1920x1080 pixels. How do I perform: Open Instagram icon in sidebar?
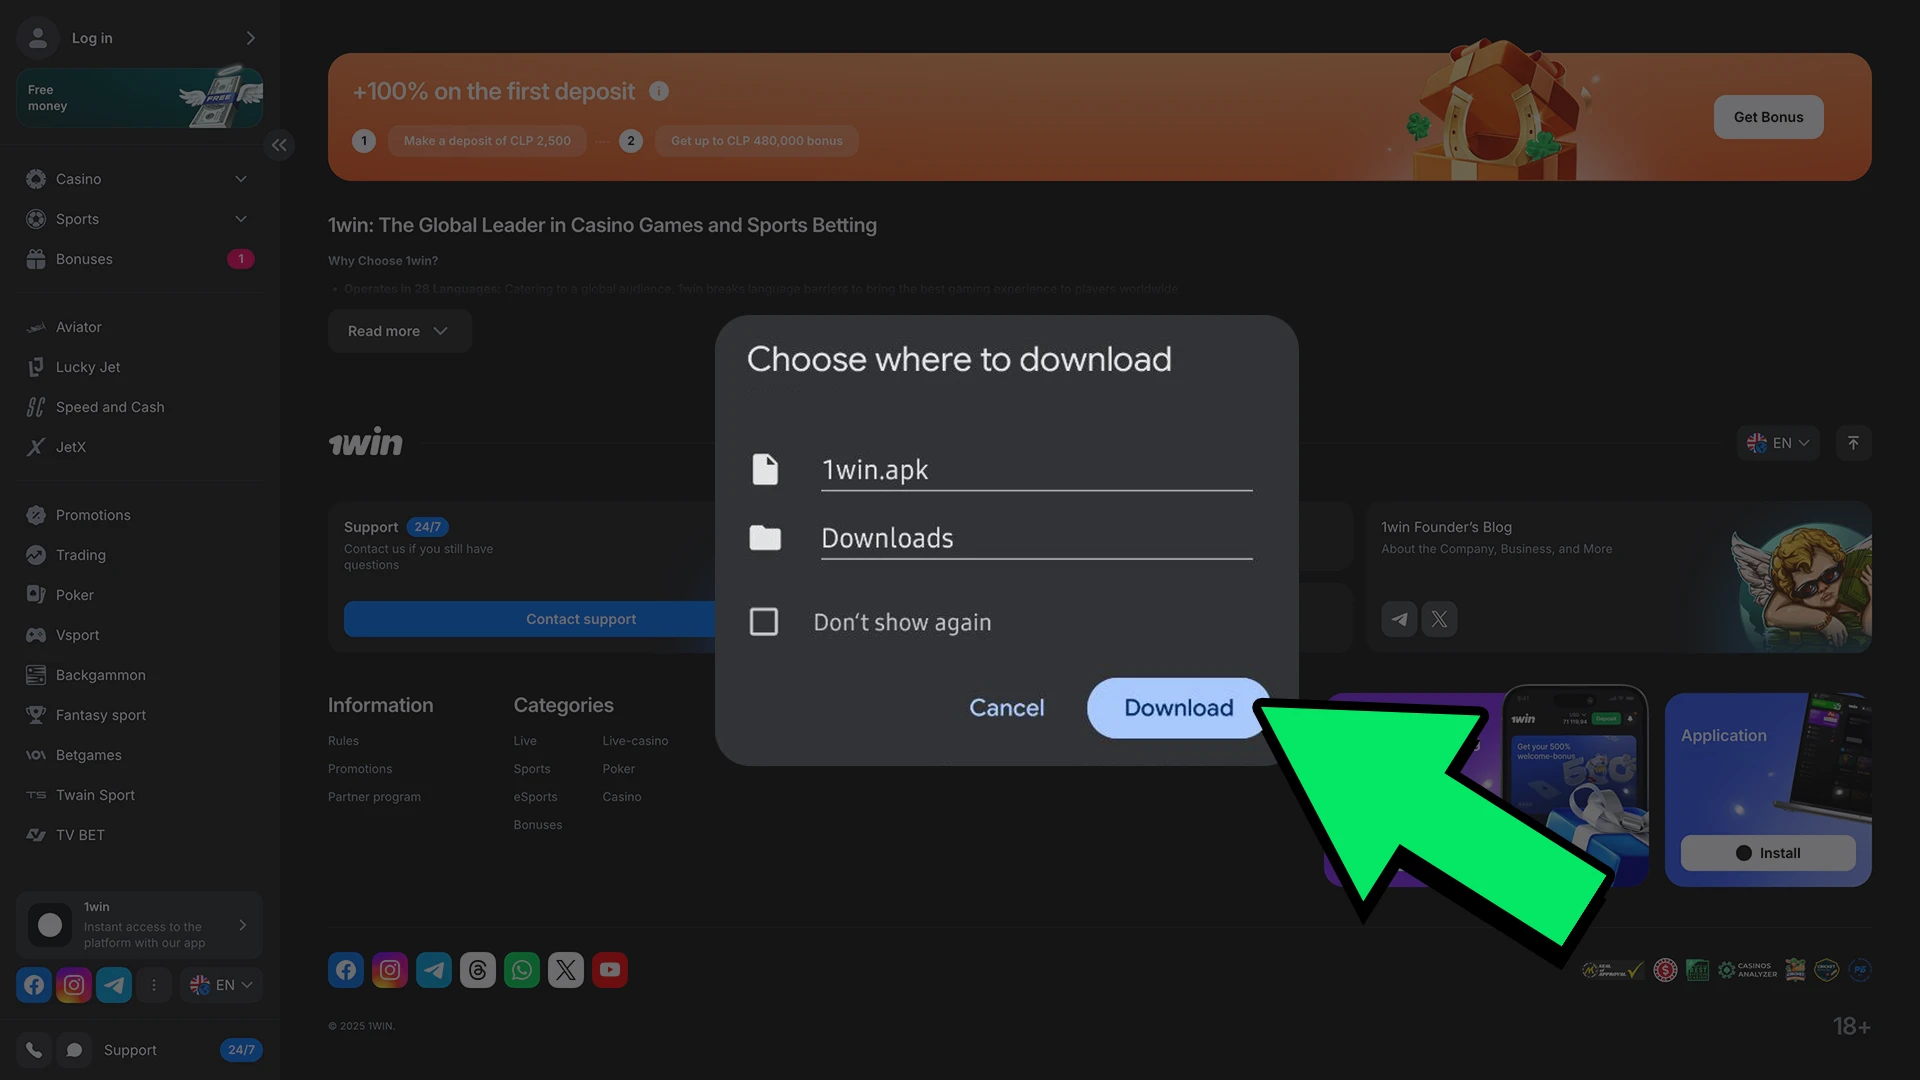pyautogui.click(x=74, y=985)
